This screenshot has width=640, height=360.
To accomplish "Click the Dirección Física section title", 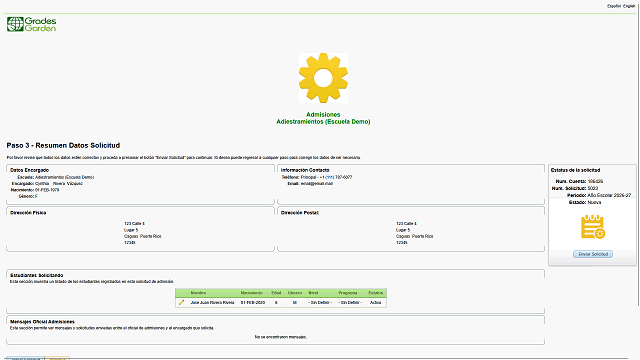I will pyautogui.click(x=28, y=213).
